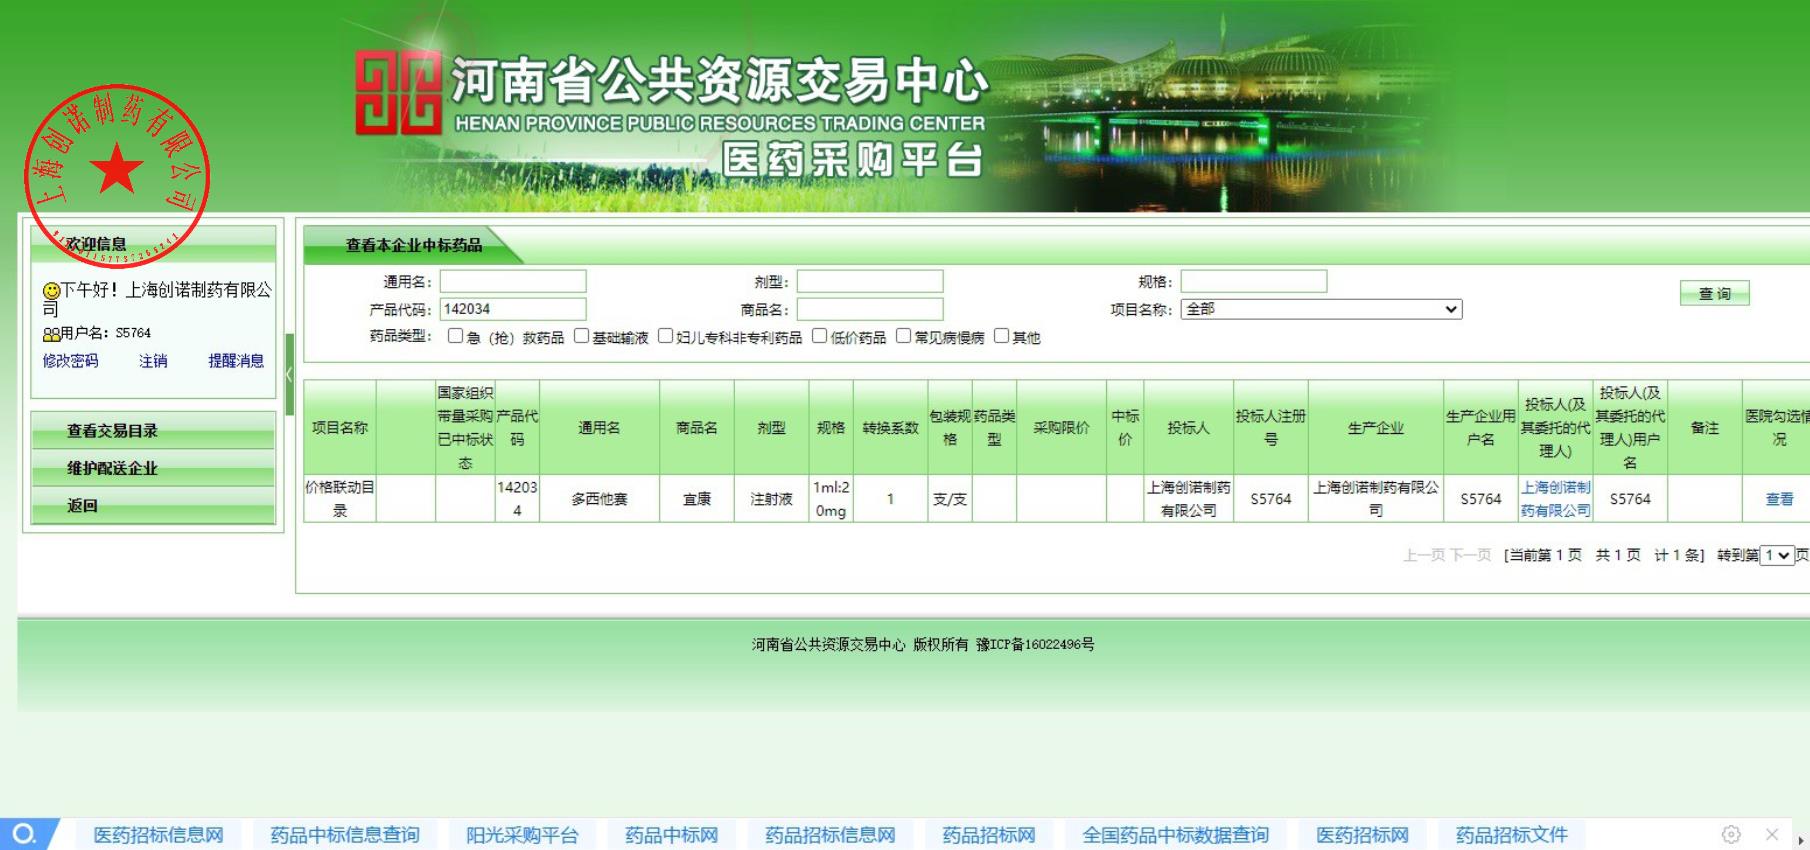Select the 查看本企业中标药品 tab
The image size is (1810, 850).
[x=414, y=245]
